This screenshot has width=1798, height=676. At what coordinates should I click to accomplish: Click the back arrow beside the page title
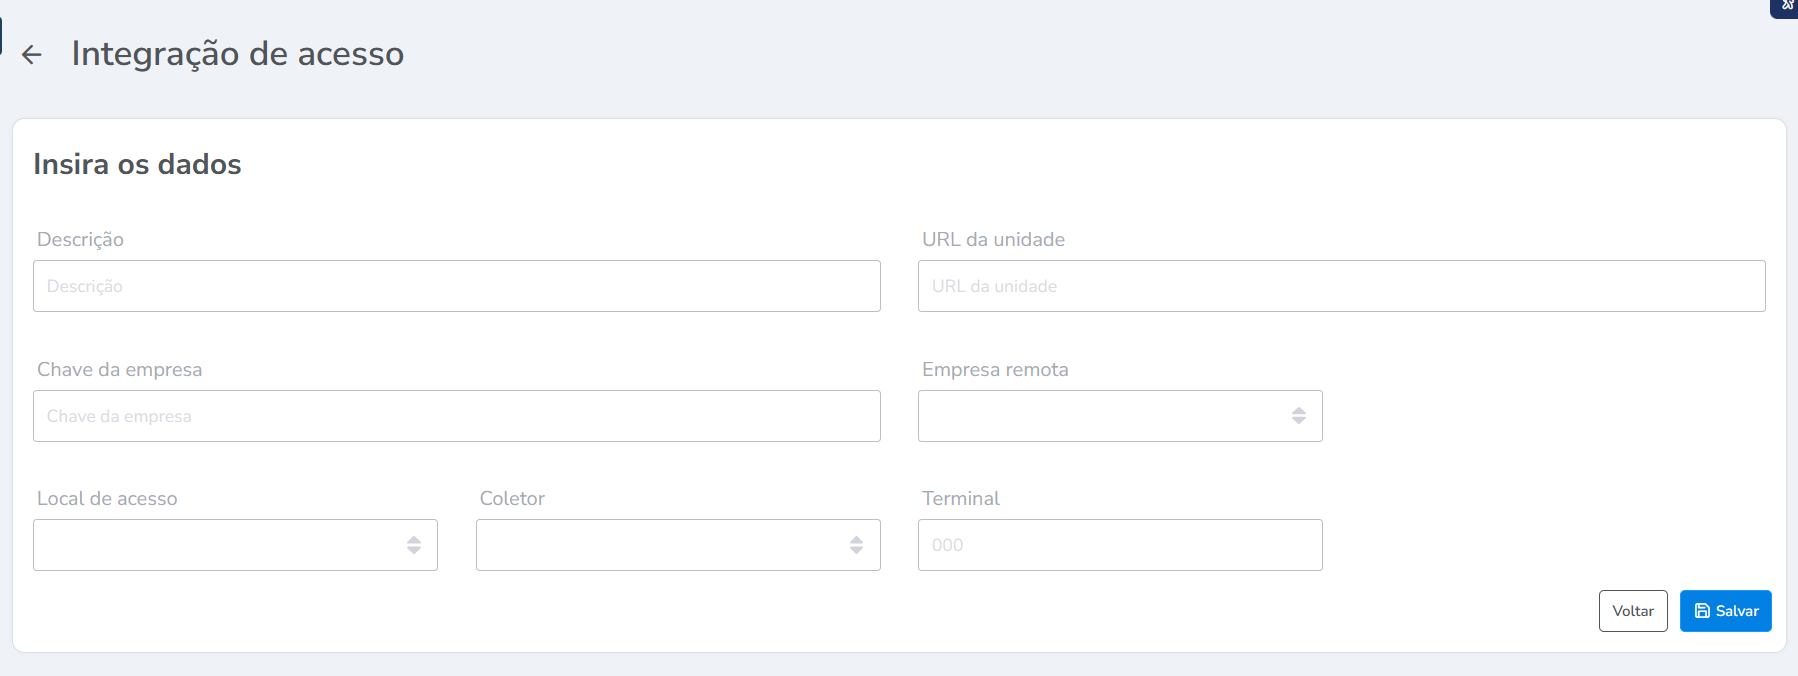pyautogui.click(x=32, y=55)
